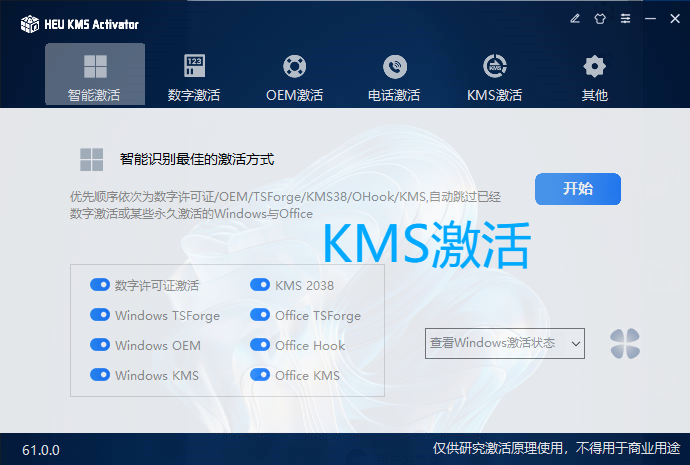Toggle 数字许可证激活 switch
Image resolution: width=690 pixels, height=465 pixels.
100,285
